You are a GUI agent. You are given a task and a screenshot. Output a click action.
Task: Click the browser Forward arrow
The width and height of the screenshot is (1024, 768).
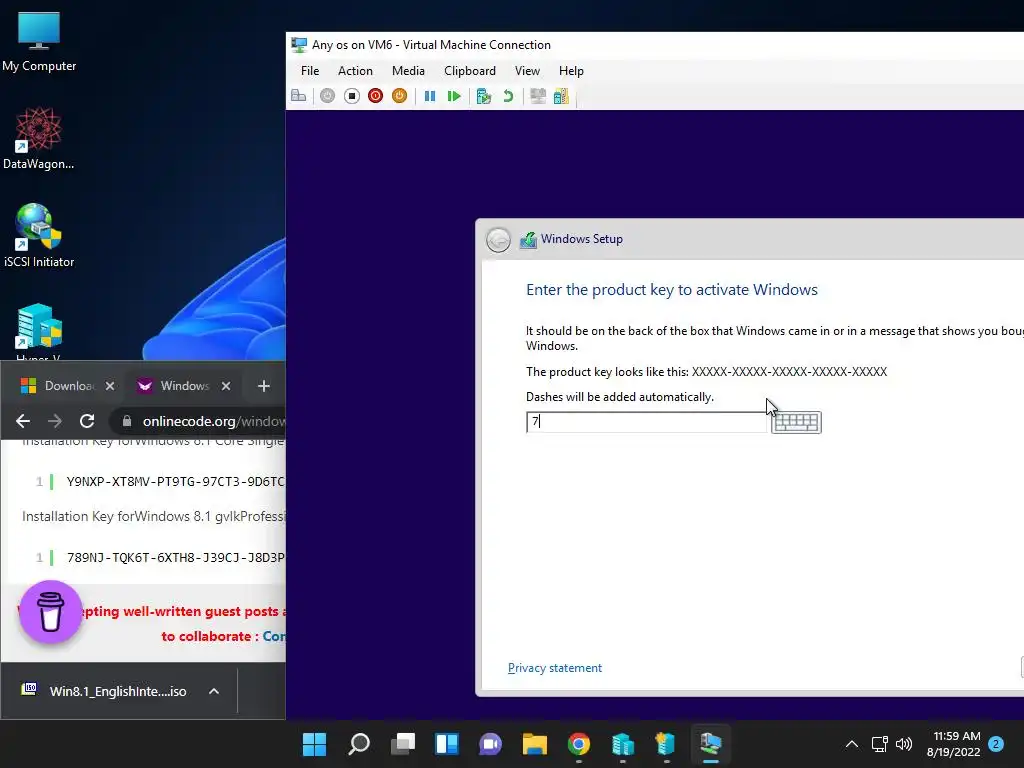pyautogui.click(x=55, y=421)
